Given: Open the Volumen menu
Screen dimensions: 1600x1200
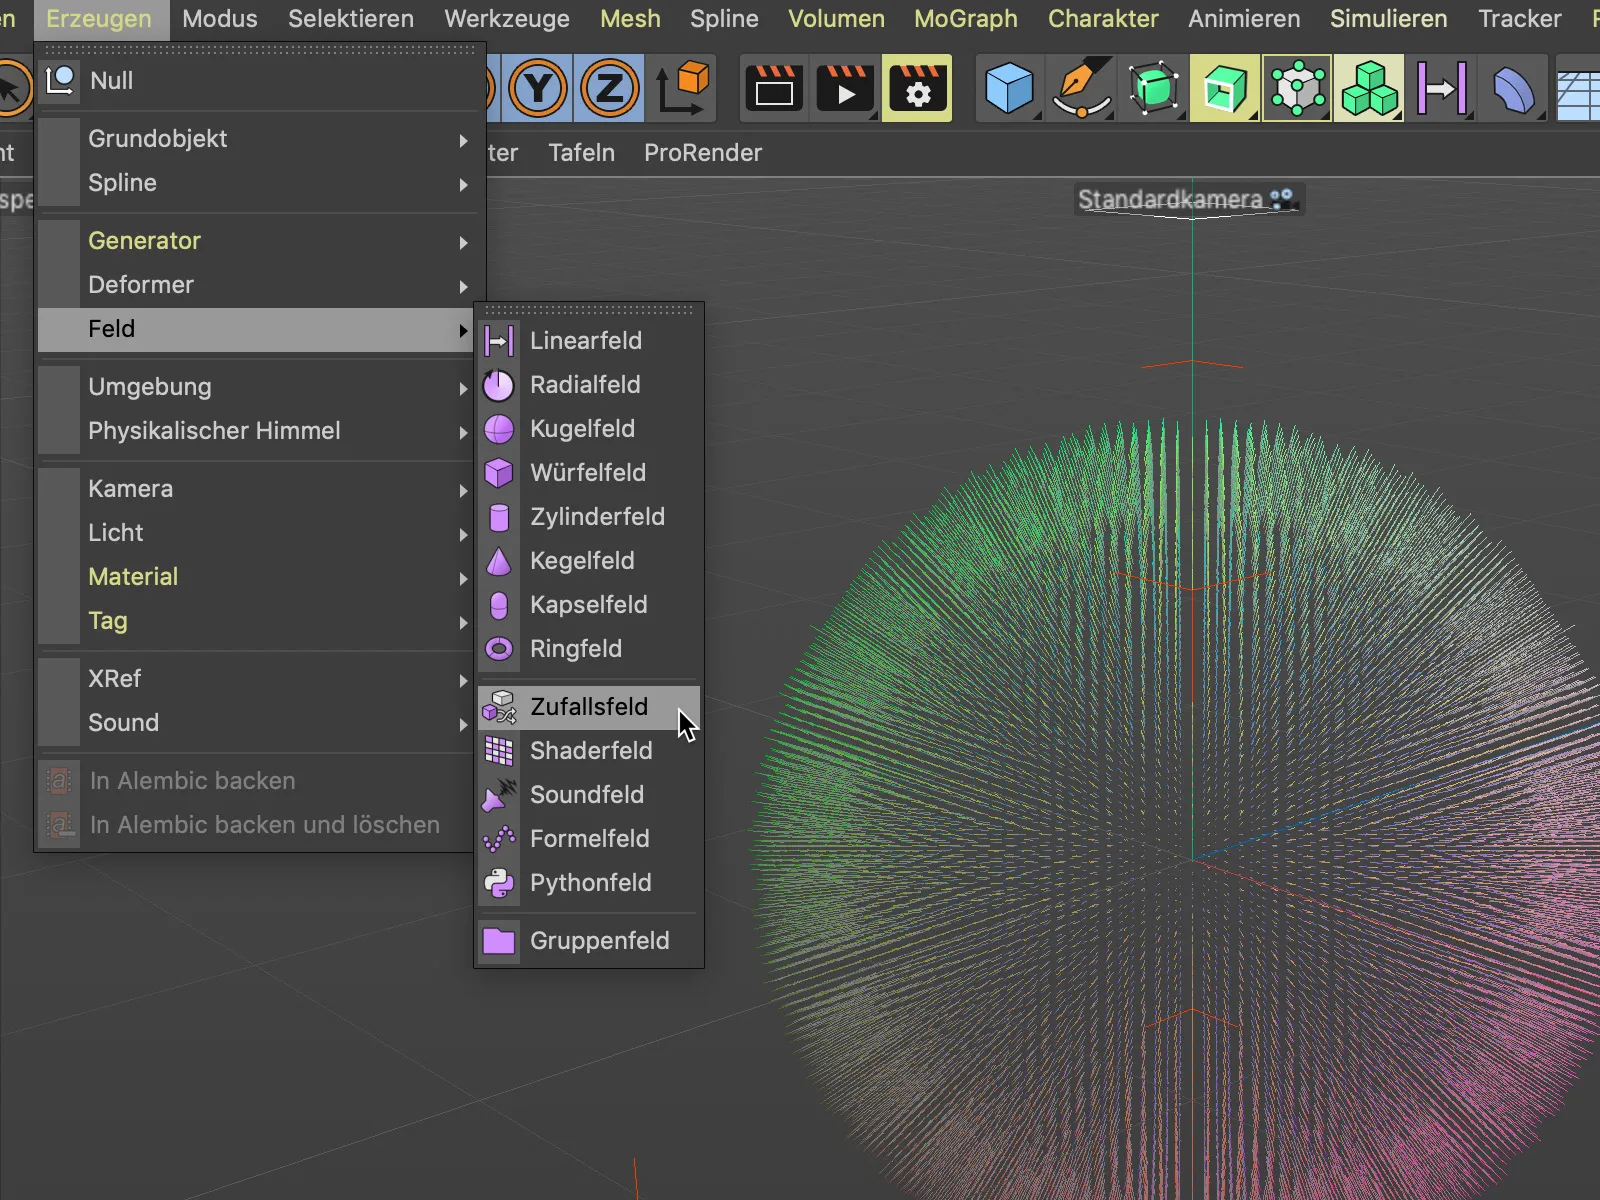Looking at the screenshot, I should [836, 19].
